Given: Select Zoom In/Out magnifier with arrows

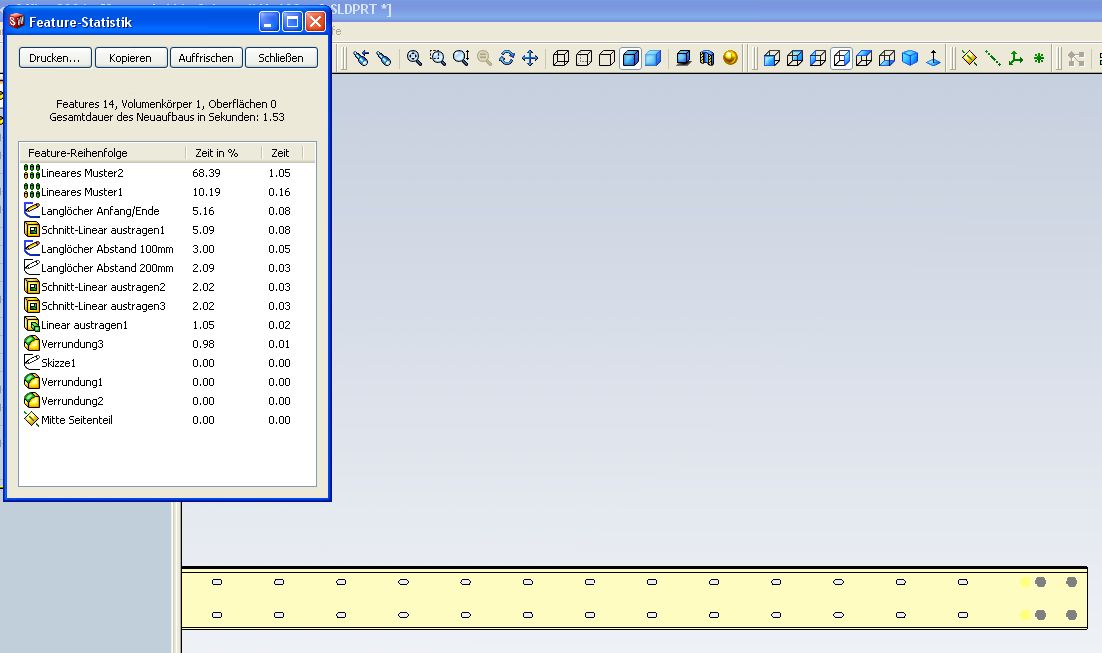Looking at the screenshot, I should point(461,58).
